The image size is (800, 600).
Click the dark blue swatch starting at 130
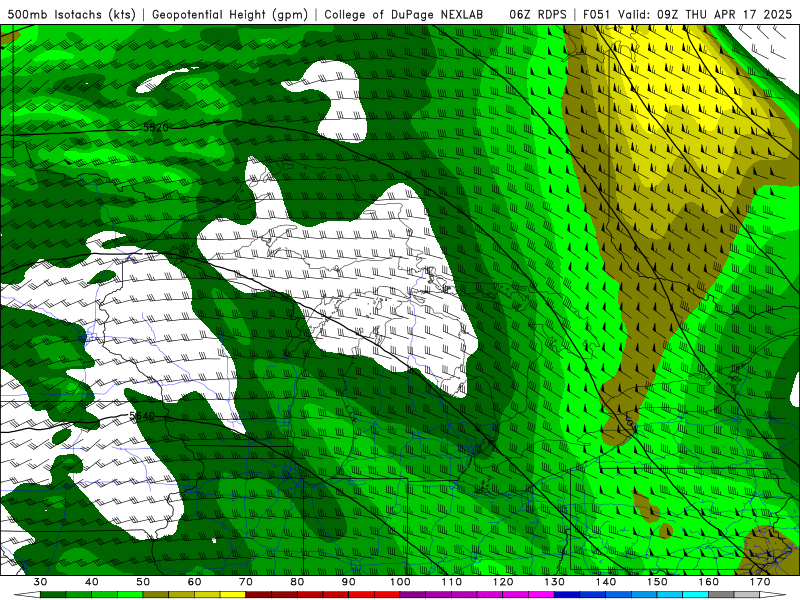point(567,595)
